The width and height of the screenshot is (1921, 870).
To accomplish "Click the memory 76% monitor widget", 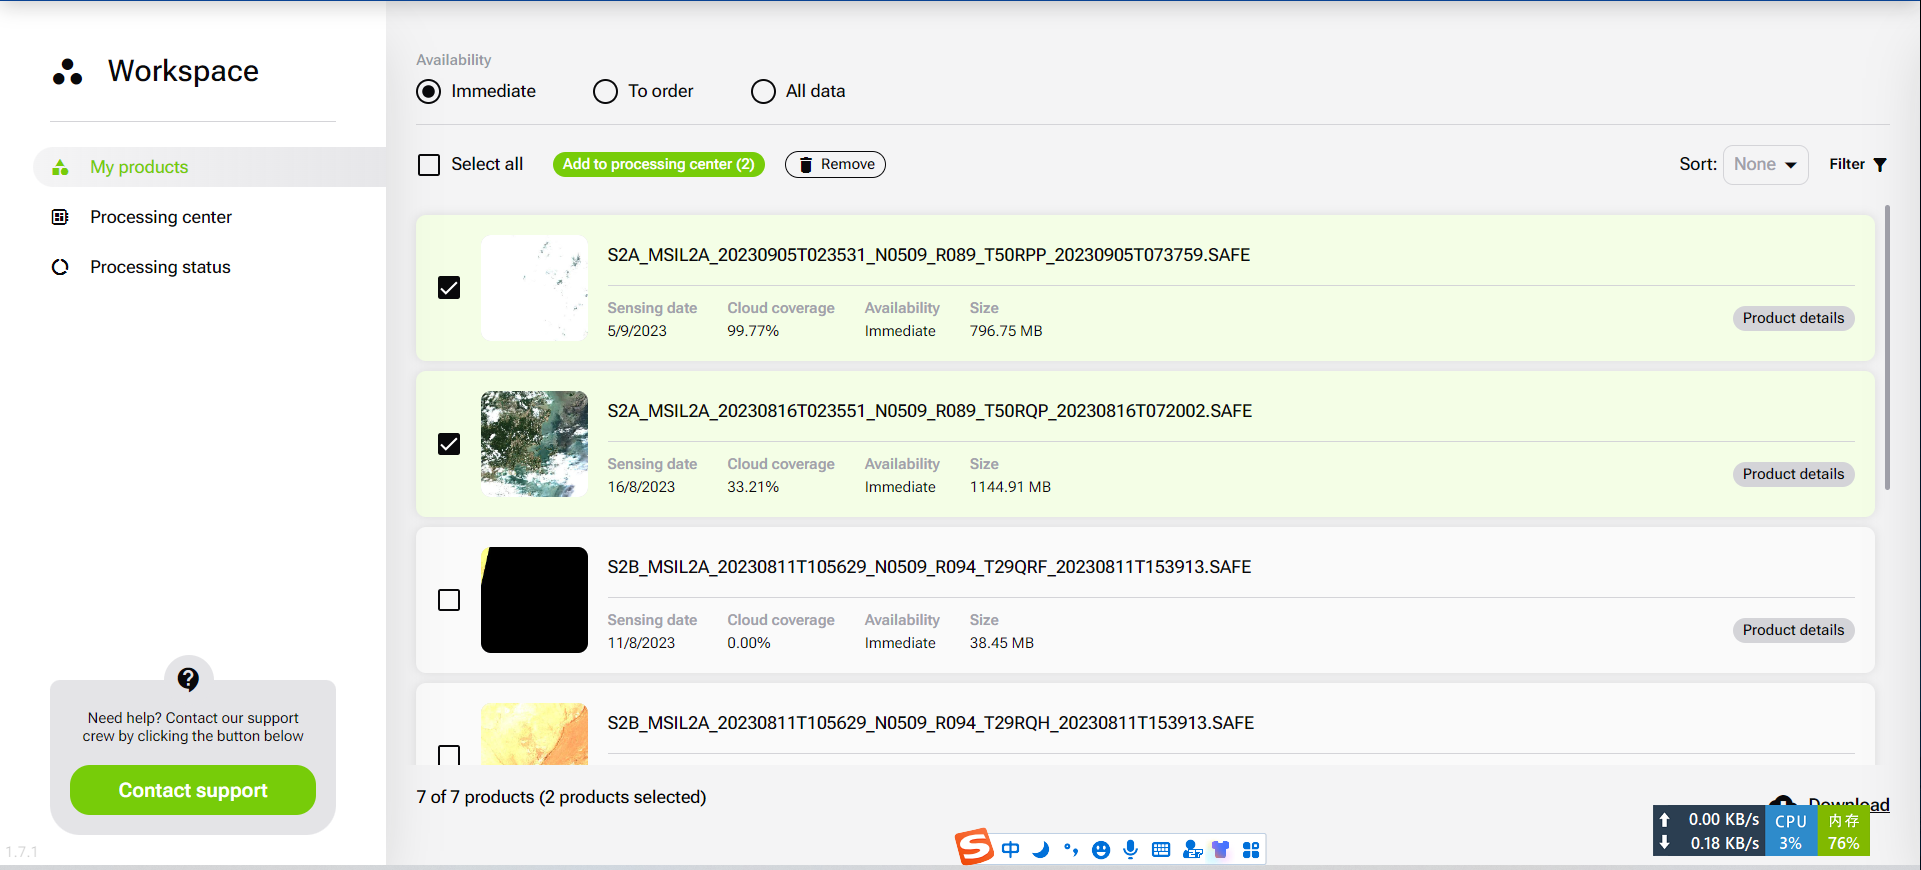I will coord(1843,831).
